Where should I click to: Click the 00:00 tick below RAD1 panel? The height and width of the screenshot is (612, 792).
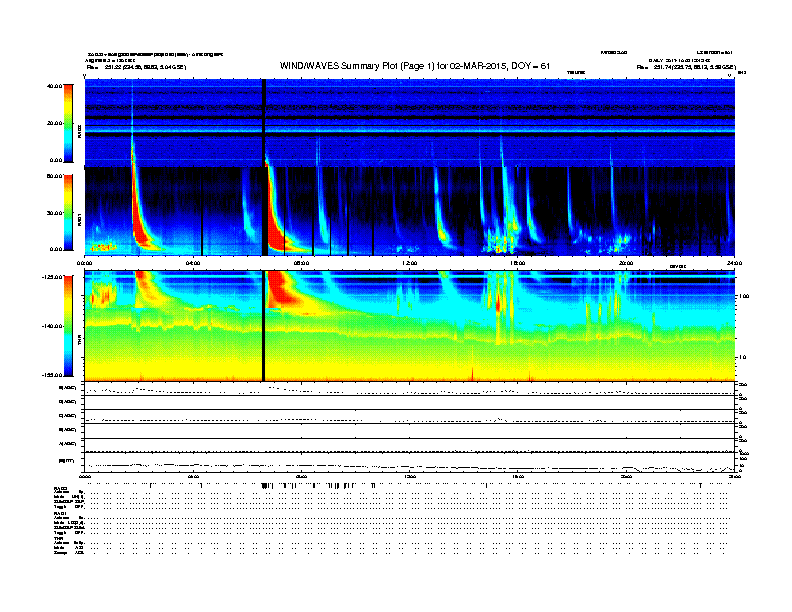pyautogui.click(x=86, y=263)
